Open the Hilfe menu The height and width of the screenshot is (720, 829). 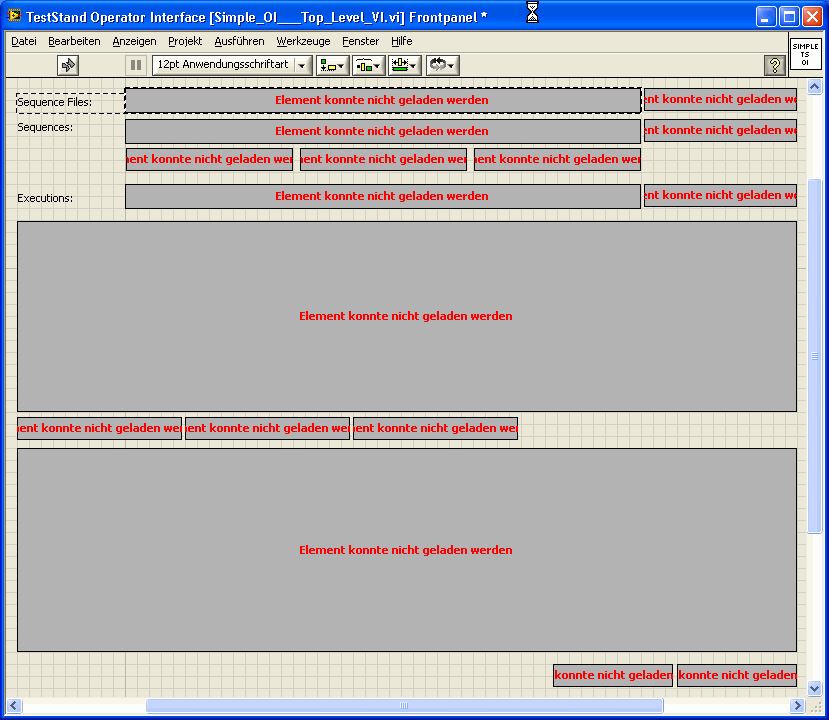[x=401, y=41]
